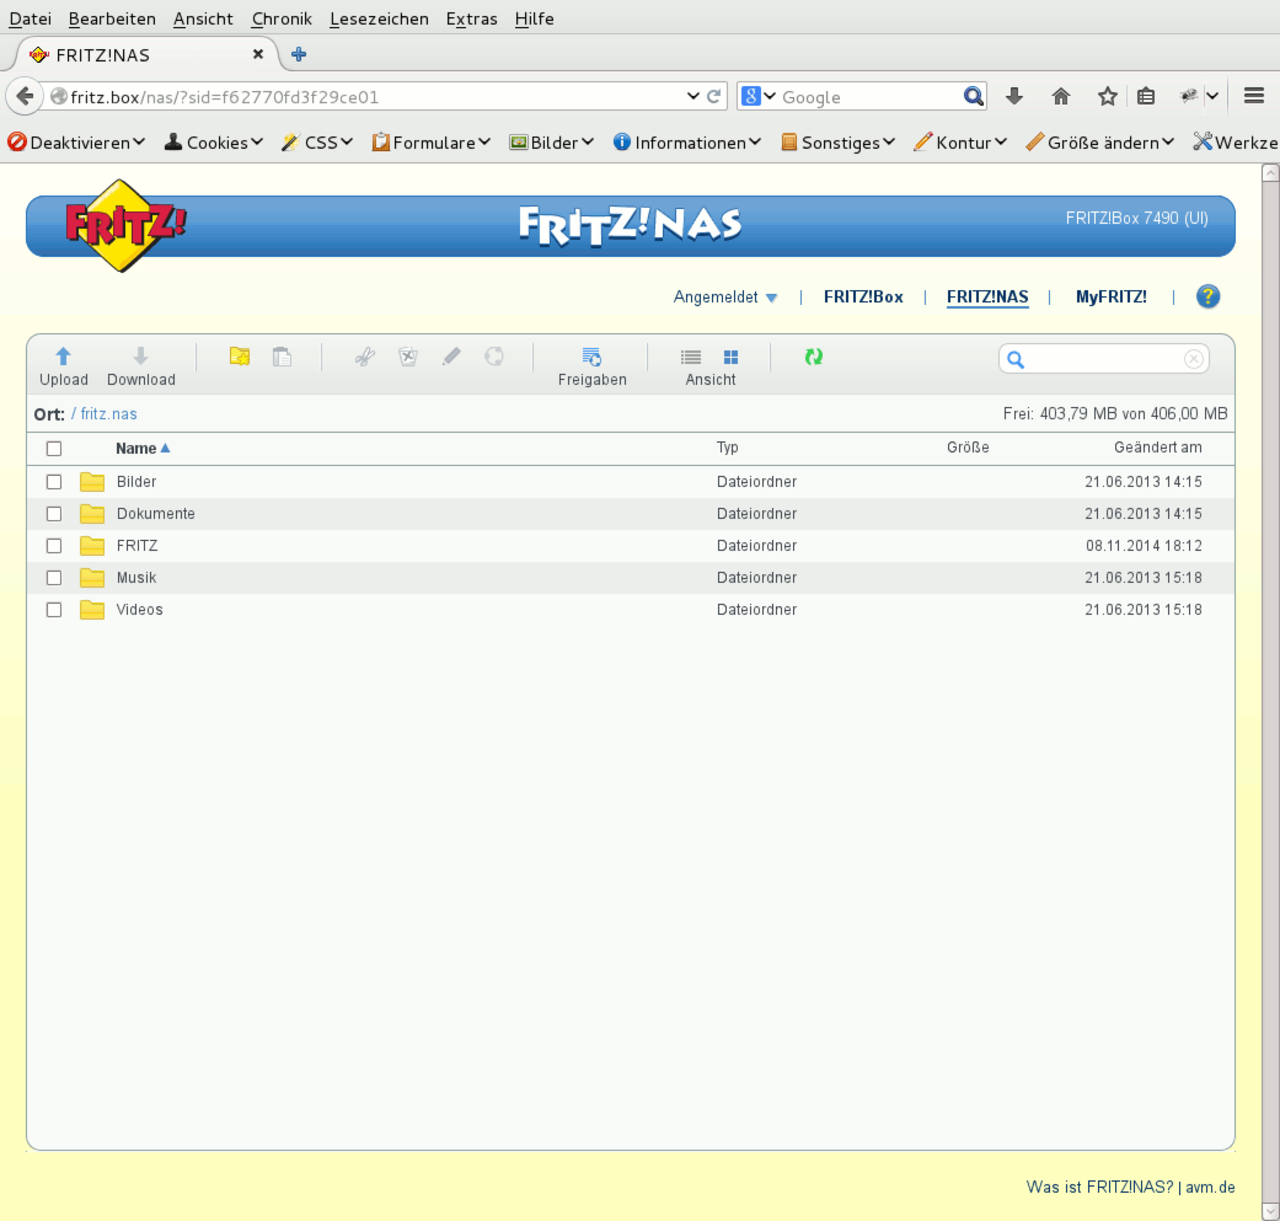The height and width of the screenshot is (1221, 1280).
Task: Click the browser back arrow button
Action: point(24,96)
